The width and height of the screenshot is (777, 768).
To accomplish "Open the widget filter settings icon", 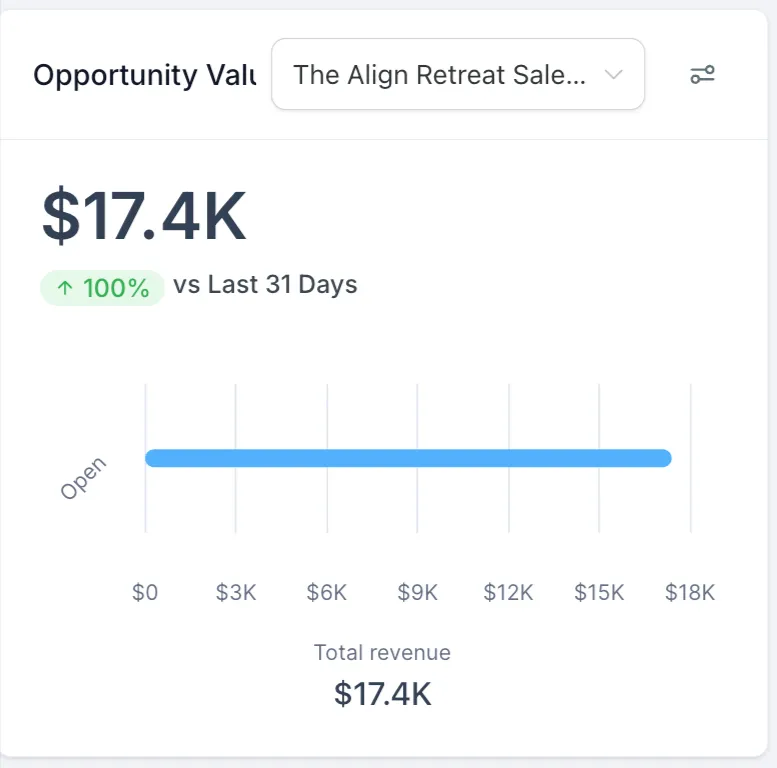I will [x=702, y=75].
